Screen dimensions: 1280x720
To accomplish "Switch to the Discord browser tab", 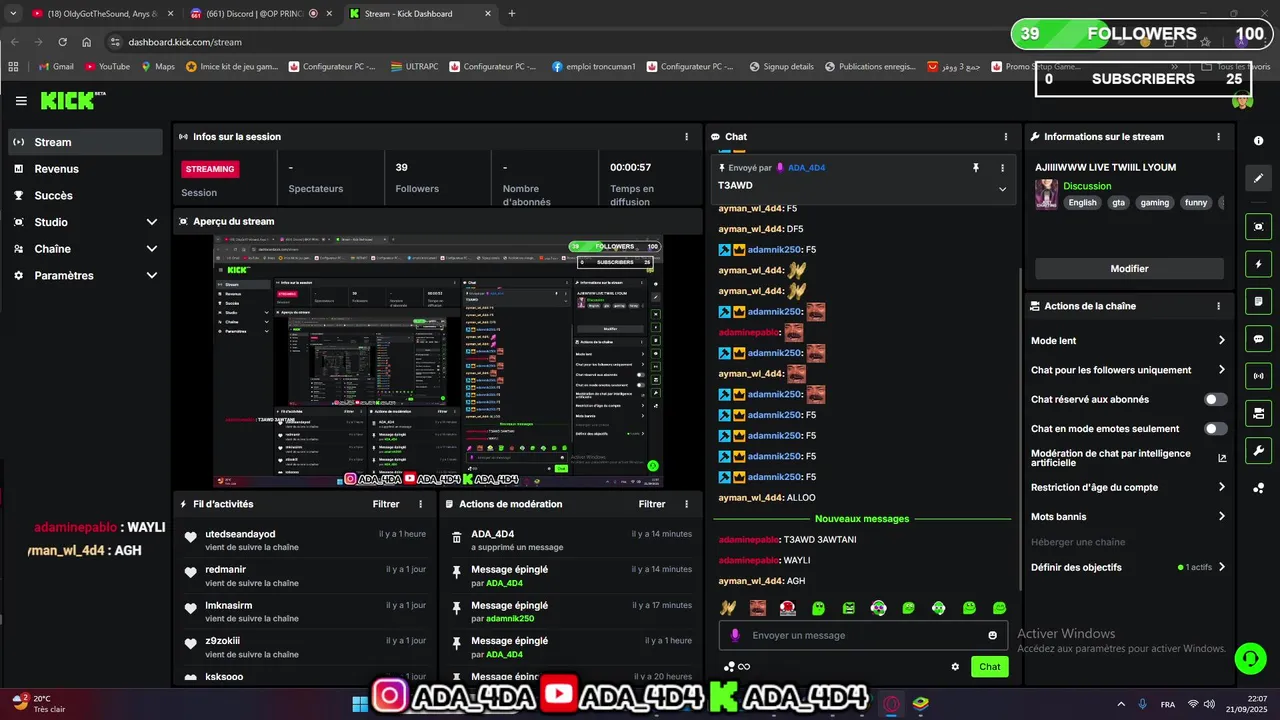I will tap(258, 14).
